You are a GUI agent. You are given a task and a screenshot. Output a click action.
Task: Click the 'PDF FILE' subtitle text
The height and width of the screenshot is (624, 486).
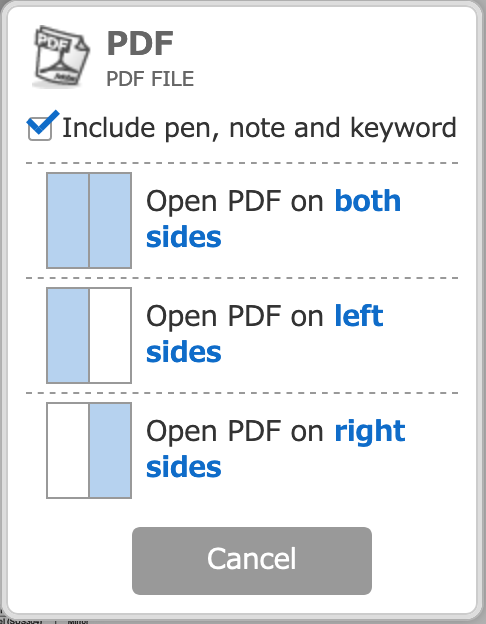150,79
